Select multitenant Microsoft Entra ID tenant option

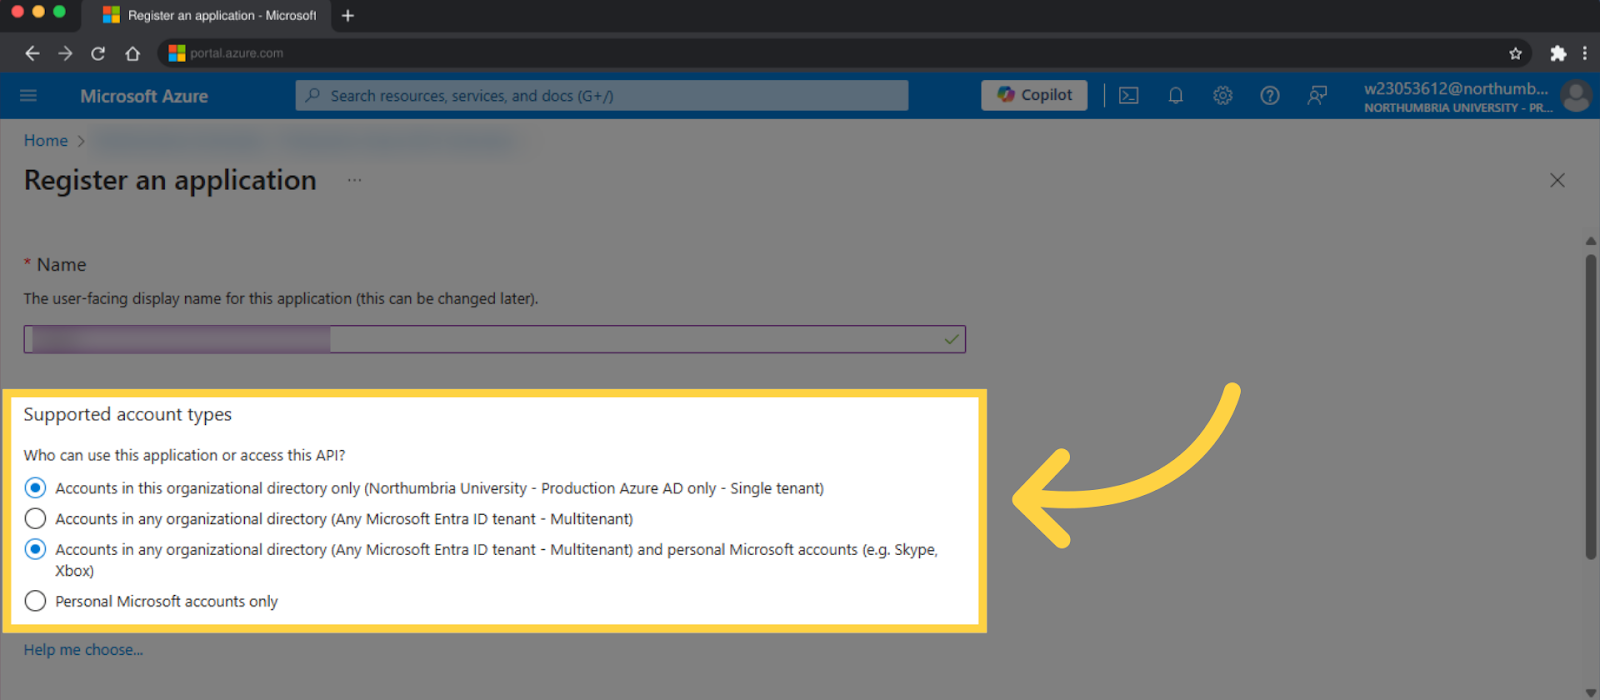pyautogui.click(x=35, y=519)
